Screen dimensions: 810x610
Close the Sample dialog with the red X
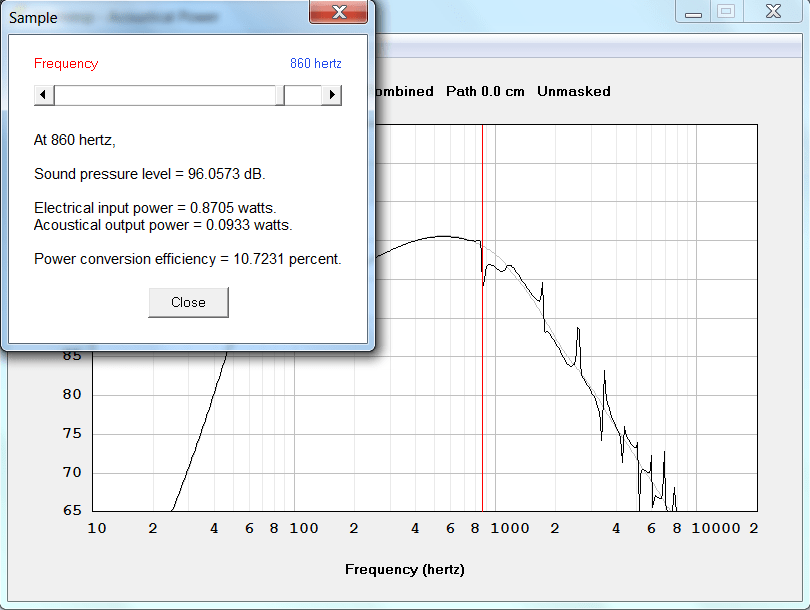coord(339,12)
